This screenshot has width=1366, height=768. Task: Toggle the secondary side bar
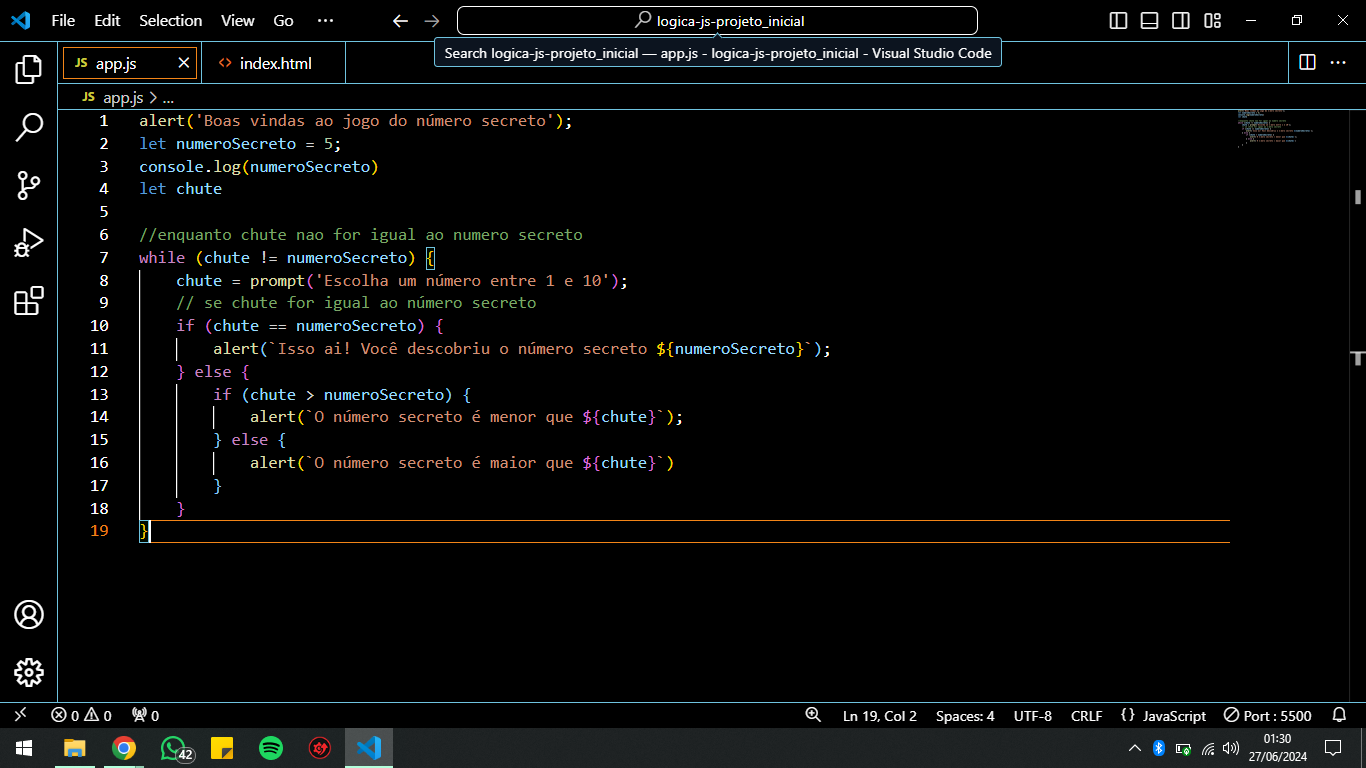[1181, 20]
